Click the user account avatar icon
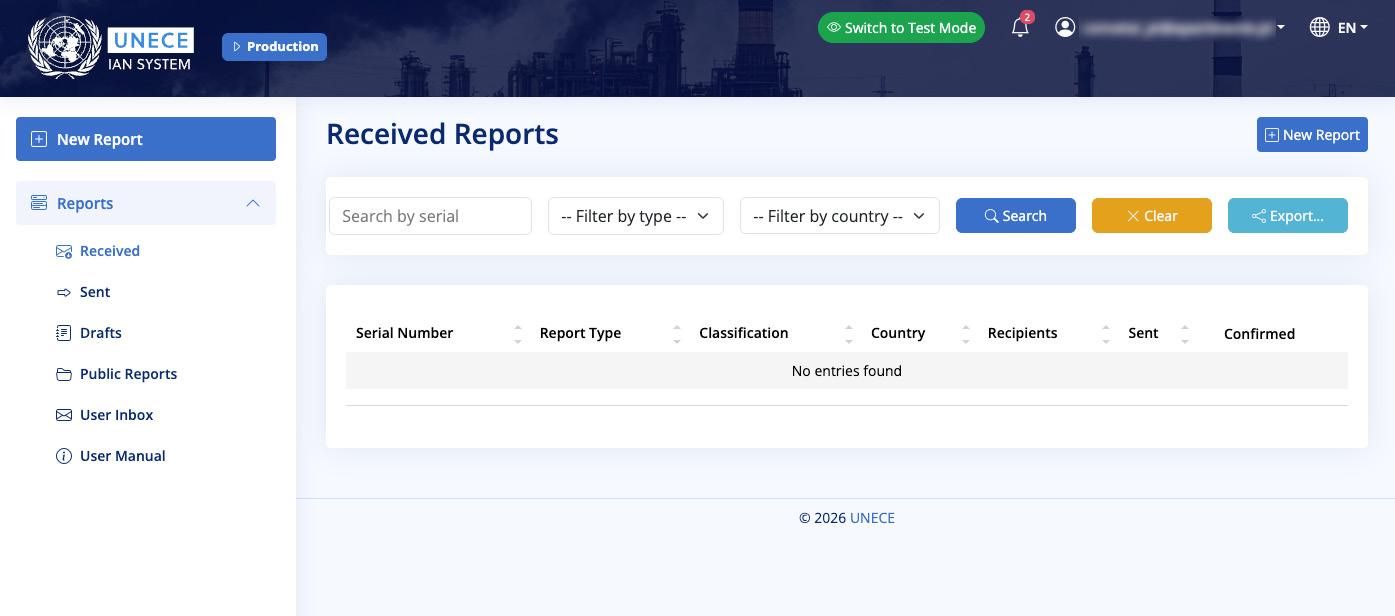This screenshot has height=616, width=1395. tap(1065, 27)
